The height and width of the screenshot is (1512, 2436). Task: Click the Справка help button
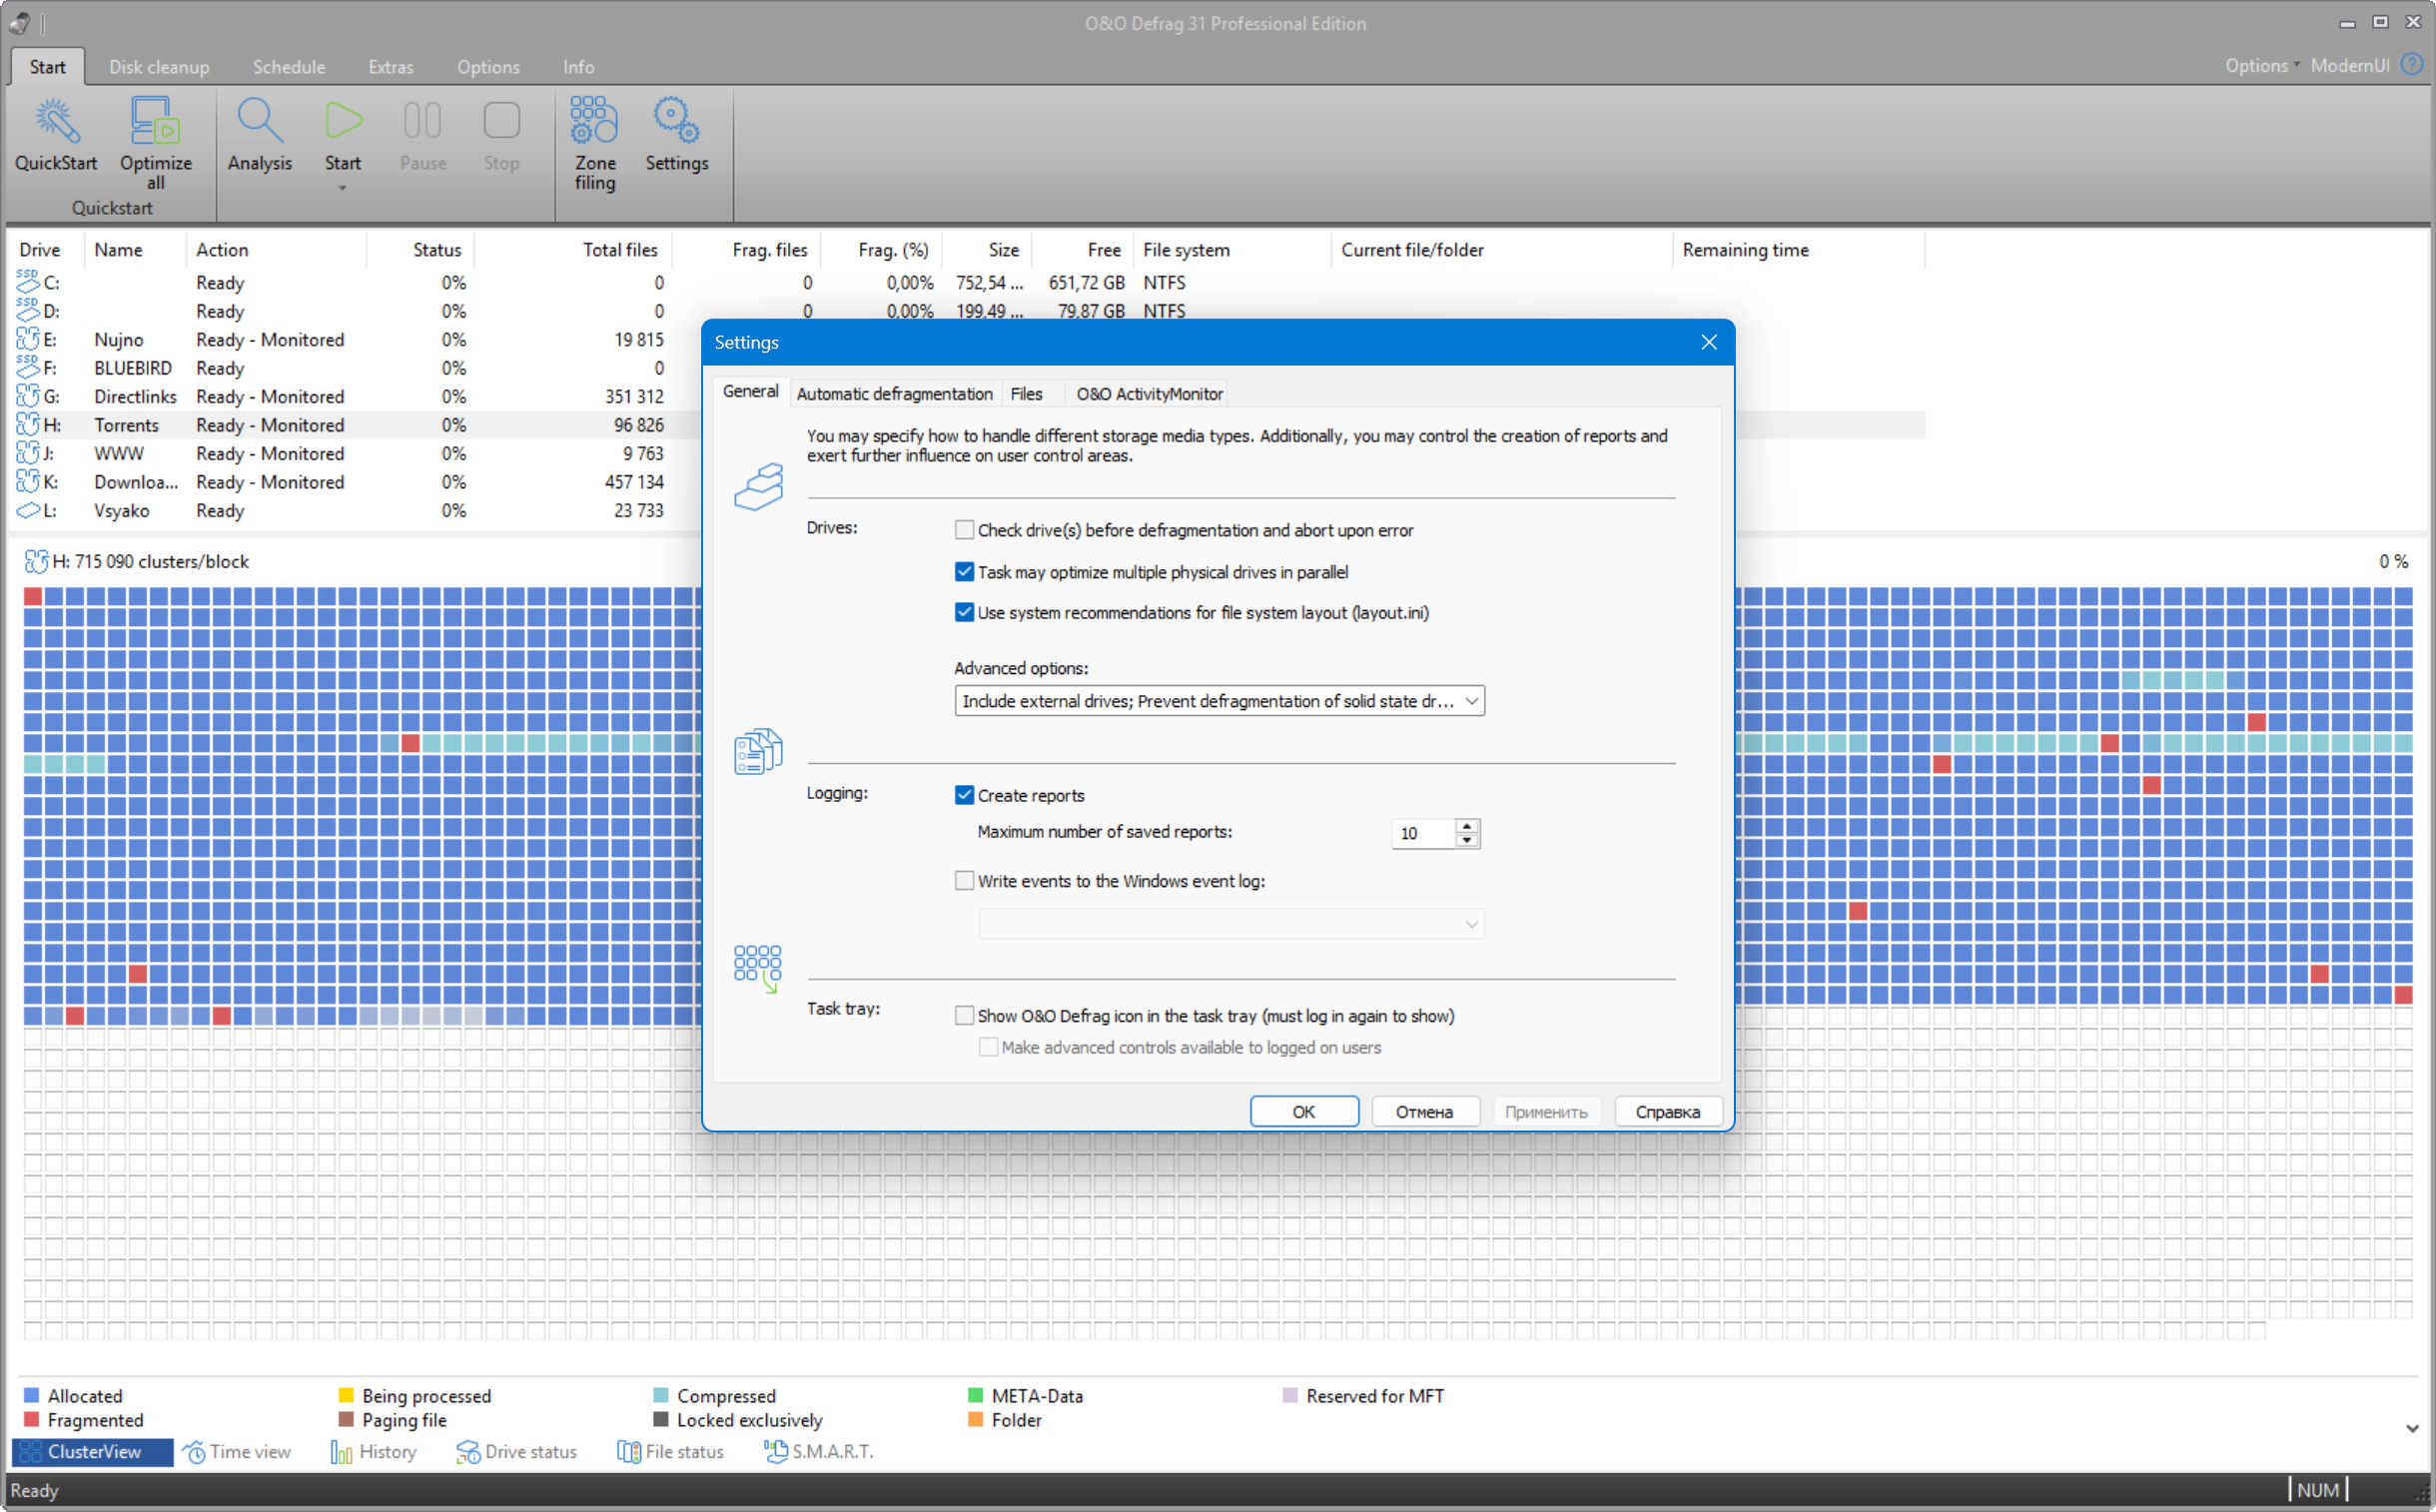coord(1668,1112)
